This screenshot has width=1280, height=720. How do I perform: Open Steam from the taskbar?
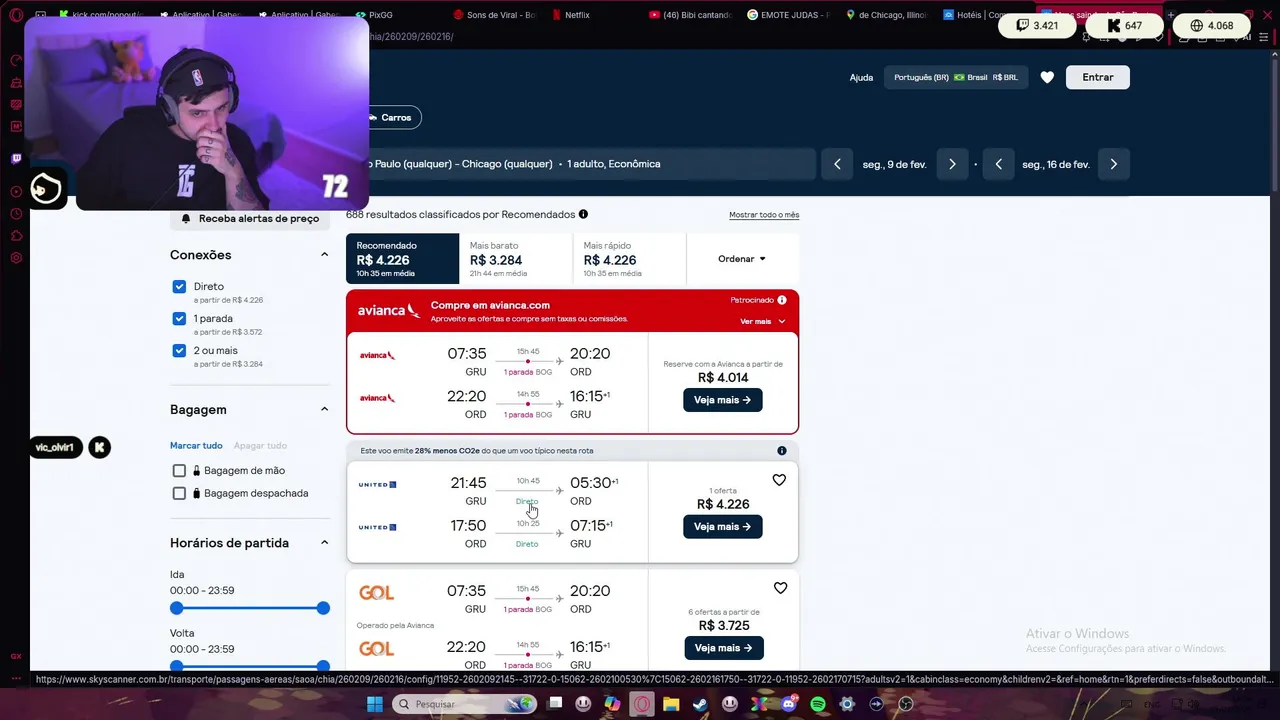[700, 704]
